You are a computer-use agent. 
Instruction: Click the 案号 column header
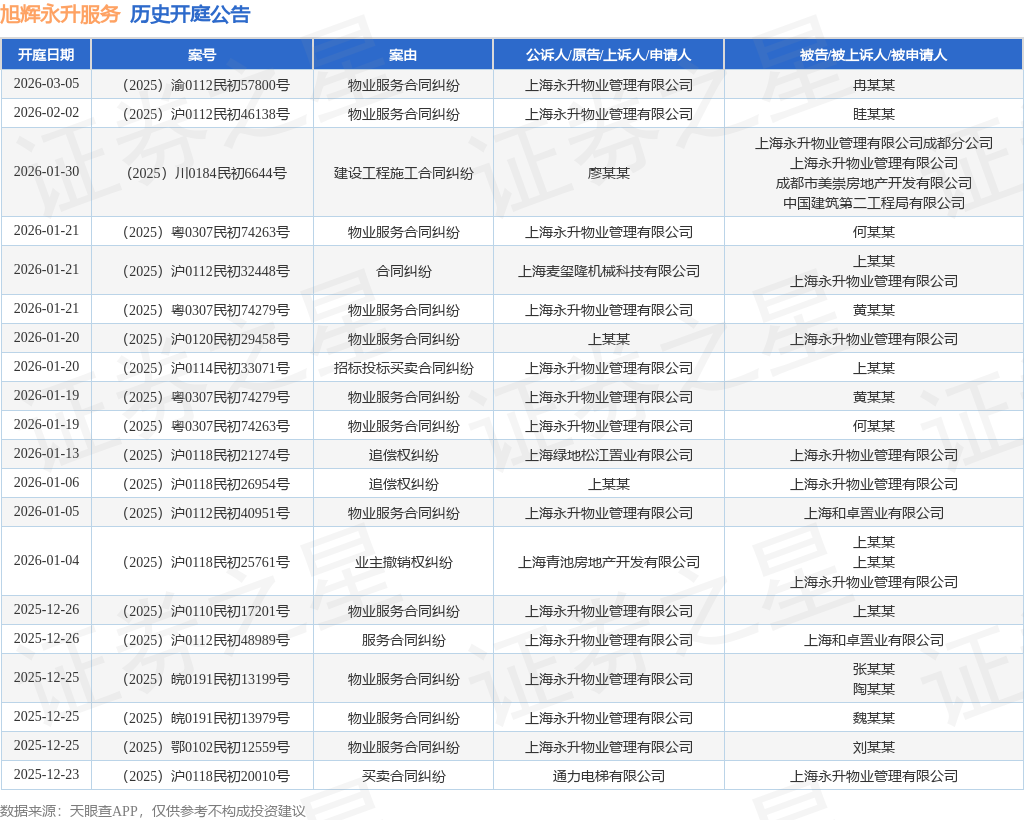[x=202, y=55]
